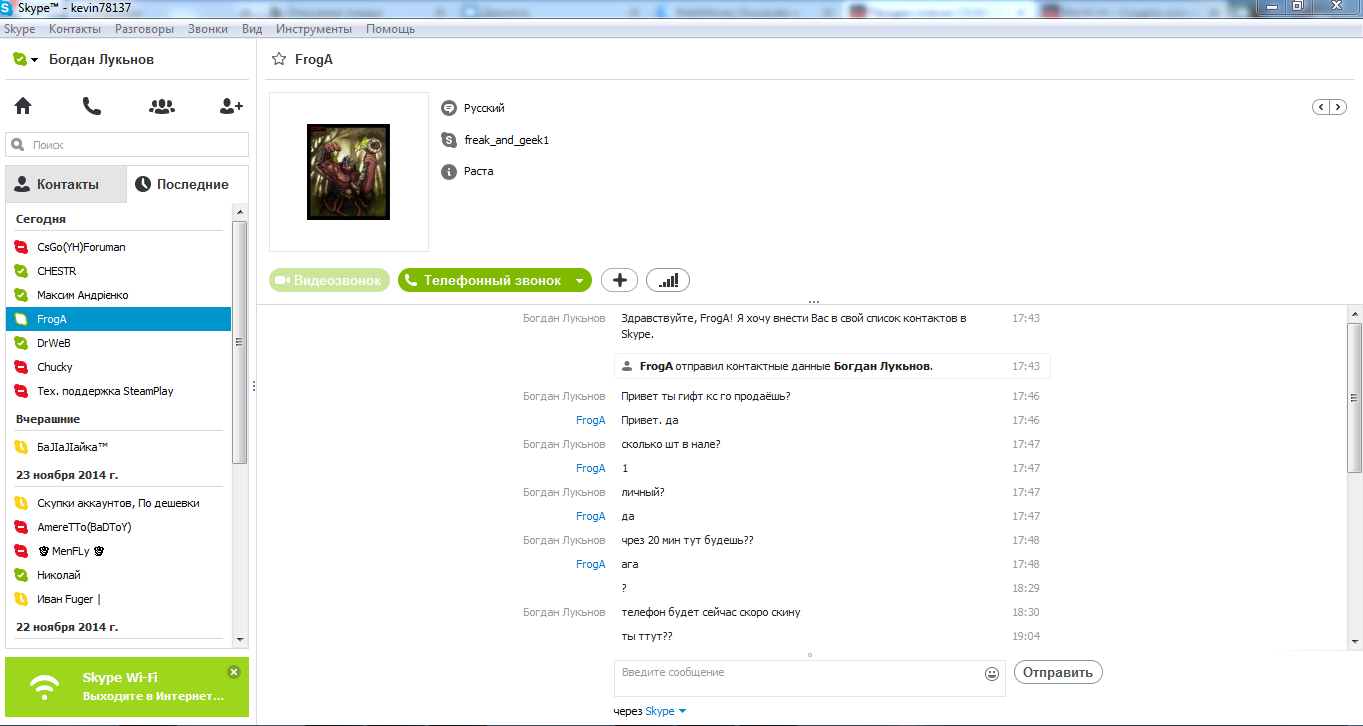
Task: Click the Русский language label
Action: [x=484, y=108]
